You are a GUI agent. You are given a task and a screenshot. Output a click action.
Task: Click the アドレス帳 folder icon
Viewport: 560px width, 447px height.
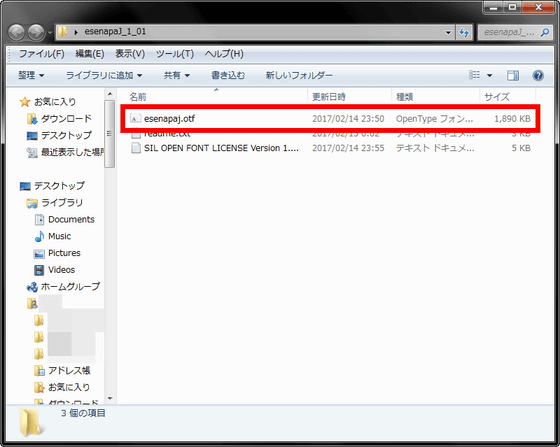[x=39, y=371]
